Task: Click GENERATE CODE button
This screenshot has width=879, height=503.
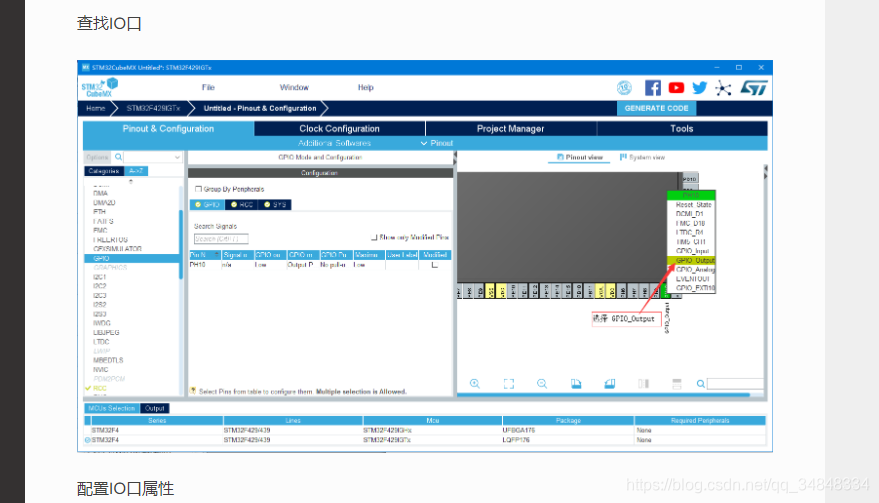Action: pyautogui.click(x=656, y=108)
